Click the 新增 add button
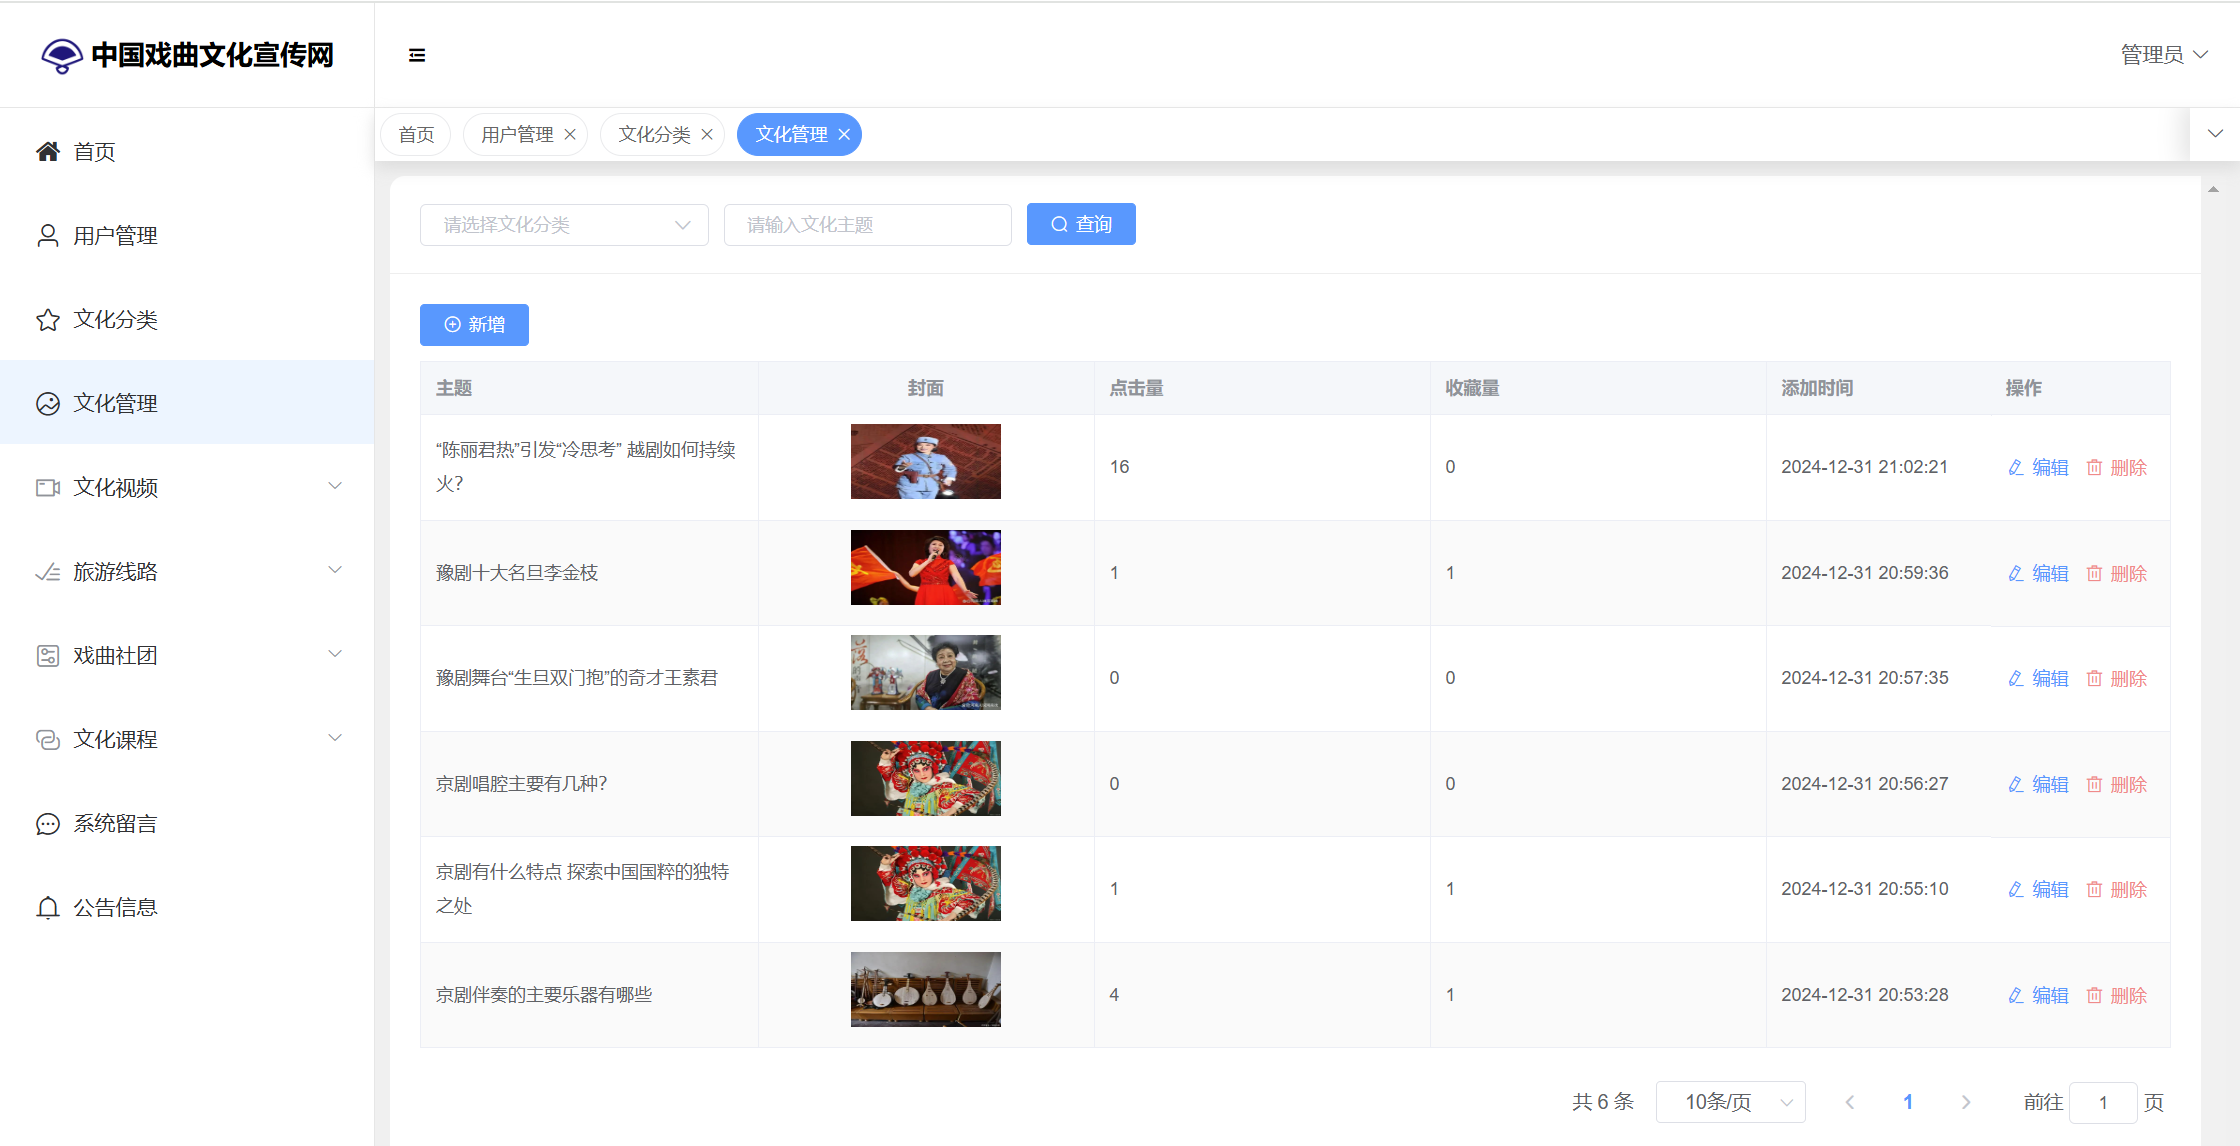This screenshot has height=1146, width=2240. click(474, 325)
